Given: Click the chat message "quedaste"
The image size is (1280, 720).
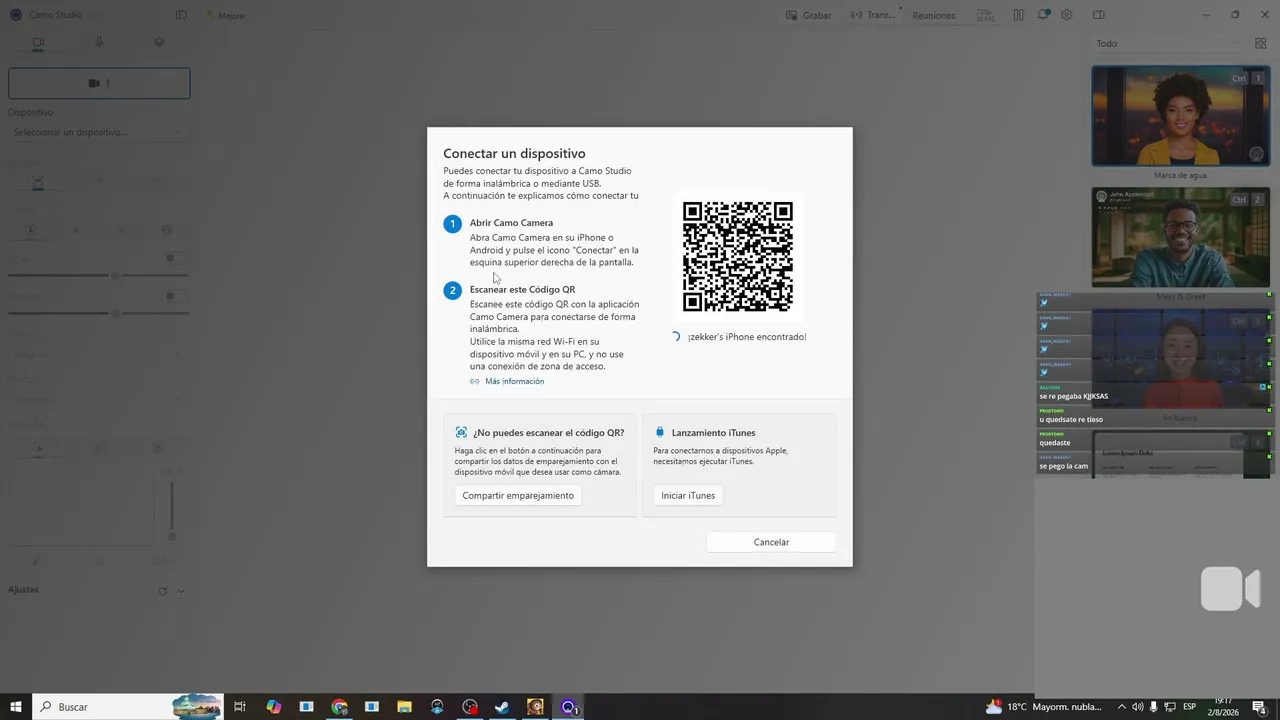Looking at the screenshot, I should pyautogui.click(x=1055, y=443).
